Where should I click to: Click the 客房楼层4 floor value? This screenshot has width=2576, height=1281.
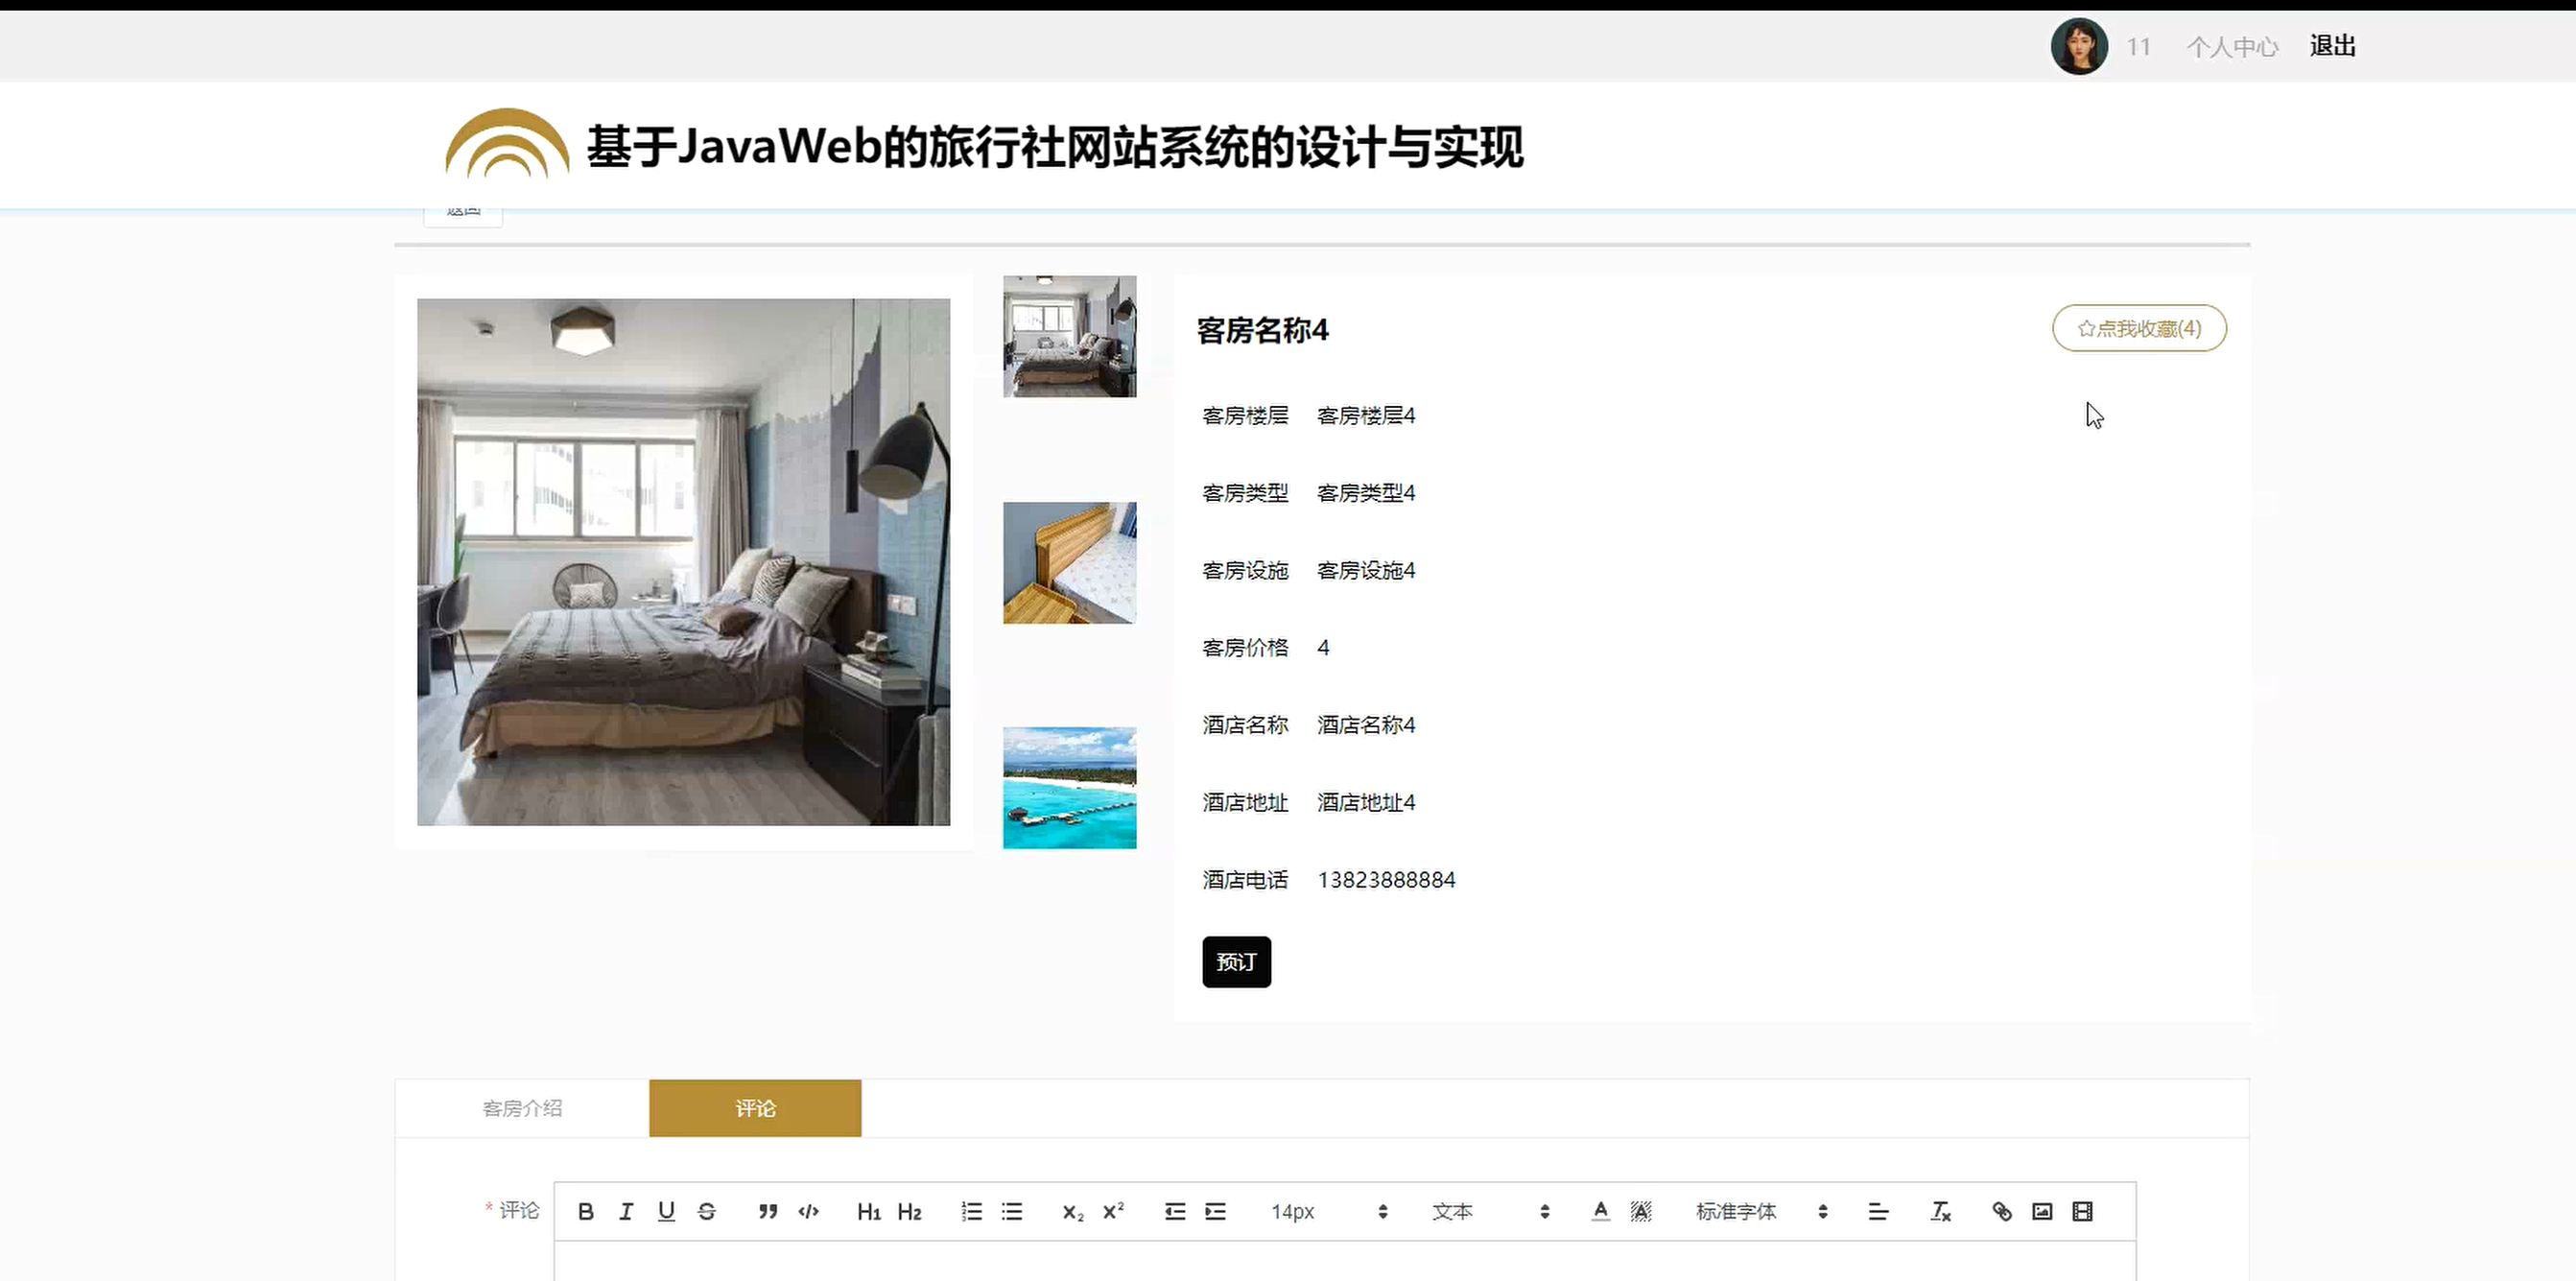pos(1366,415)
